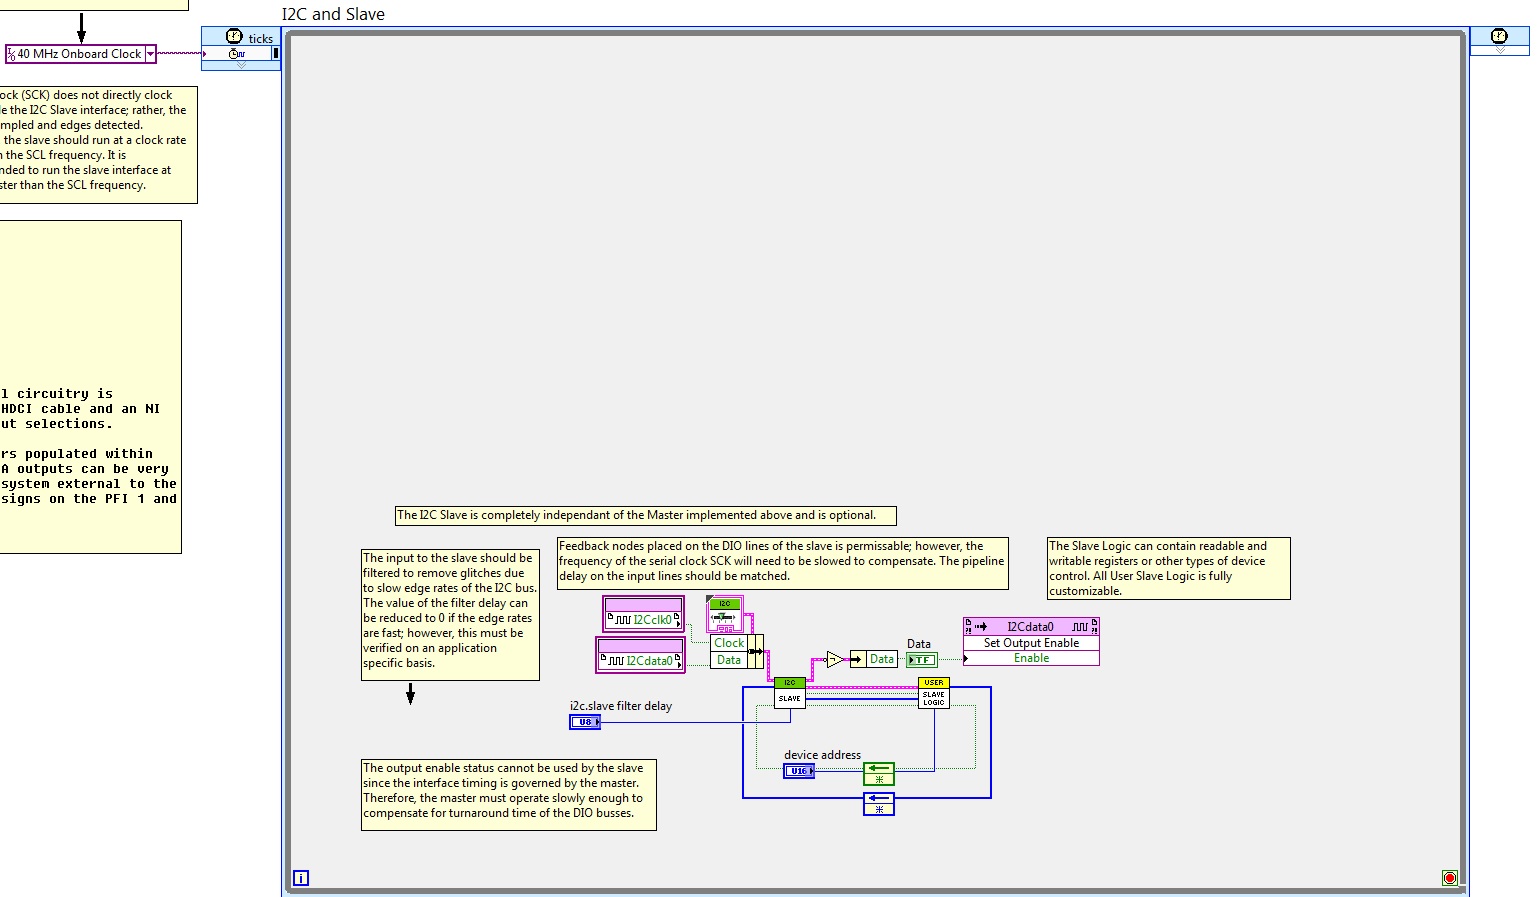Select the I2Cclk0 FPGA I/O node

tap(643, 614)
